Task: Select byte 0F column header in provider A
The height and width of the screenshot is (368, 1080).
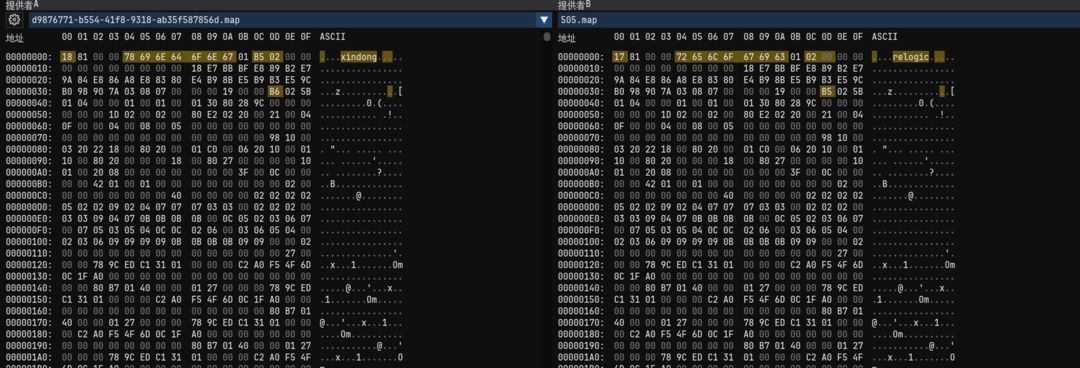Action: [x=306, y=37]
